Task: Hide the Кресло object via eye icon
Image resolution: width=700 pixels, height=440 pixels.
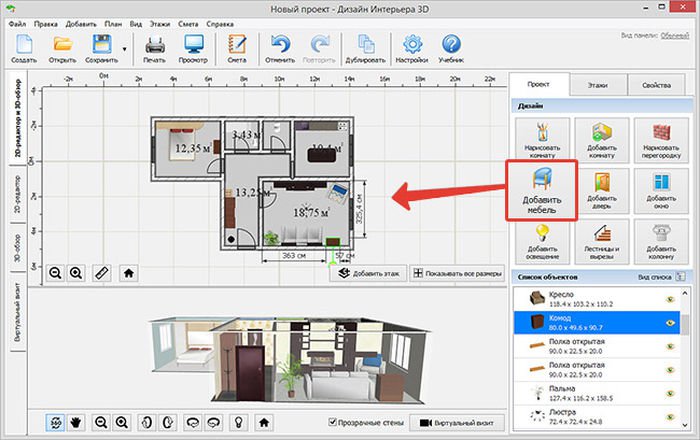Action: (x=671, y=298)
